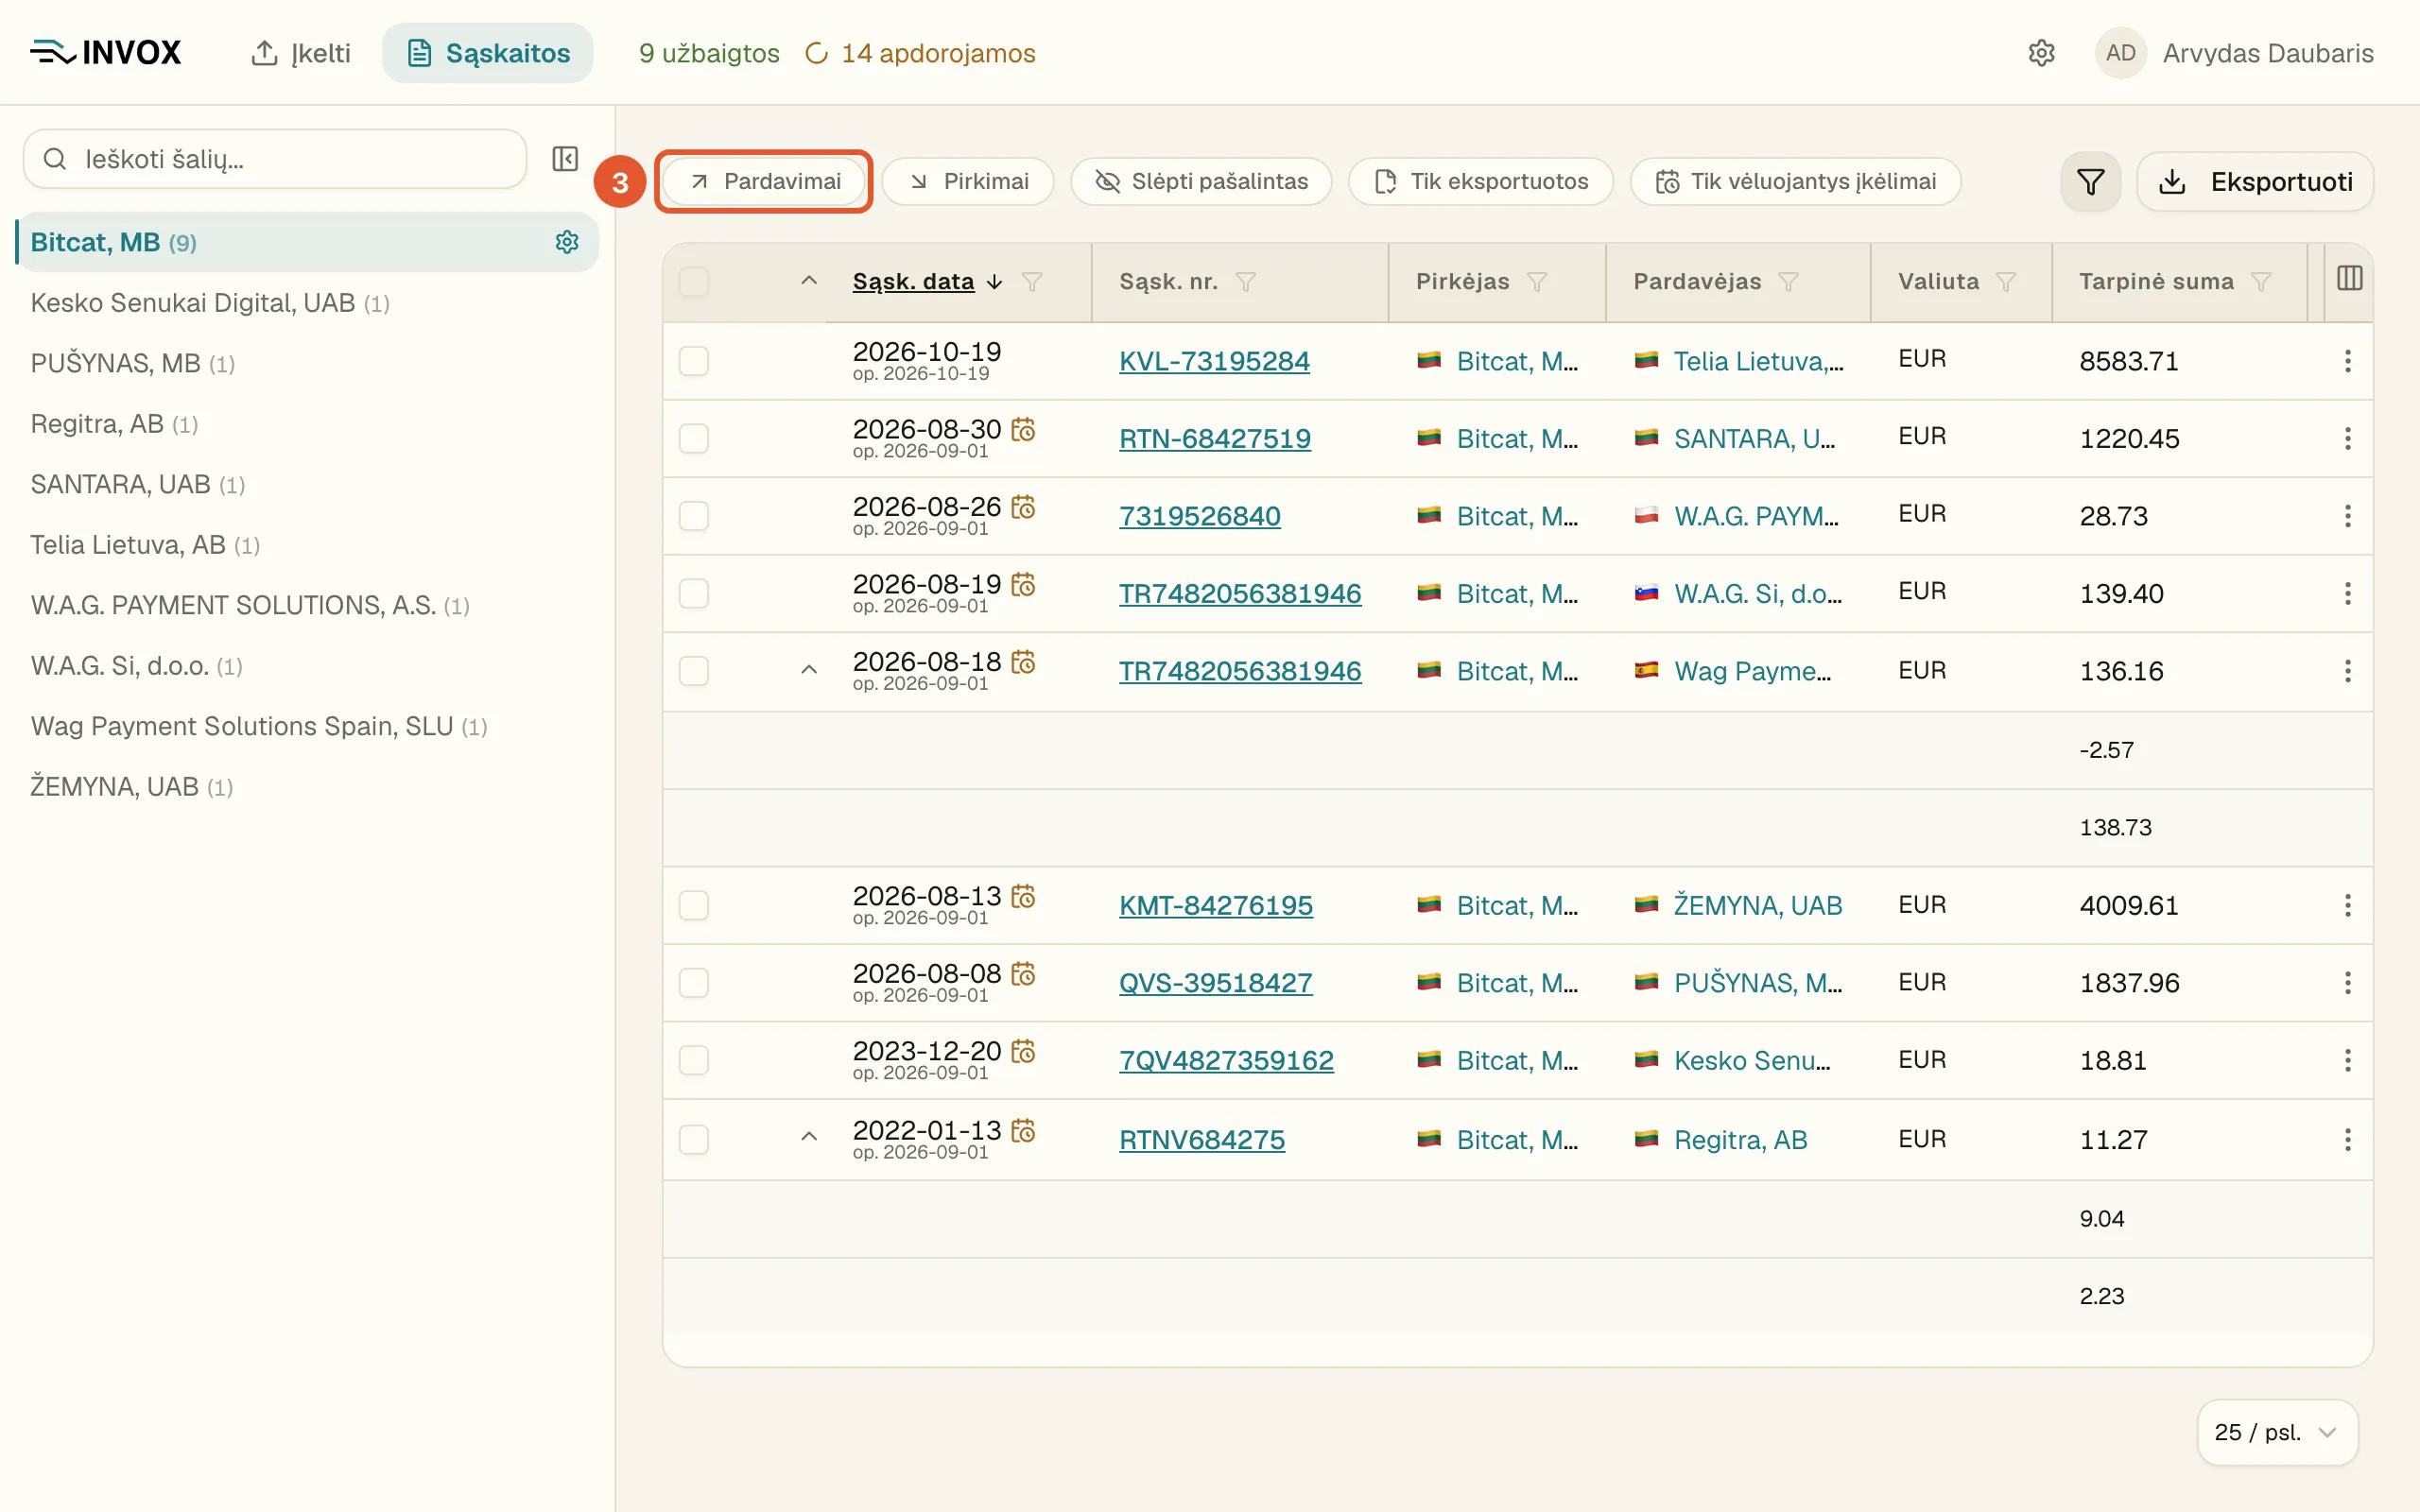The image size is (2420, 1512).
Task: Select Pirkimai filter chip
Action: 968,181
